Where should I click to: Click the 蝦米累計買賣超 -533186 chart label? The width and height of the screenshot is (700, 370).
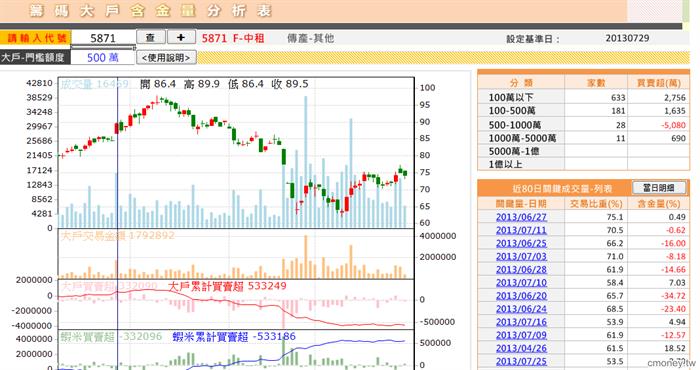234,337
